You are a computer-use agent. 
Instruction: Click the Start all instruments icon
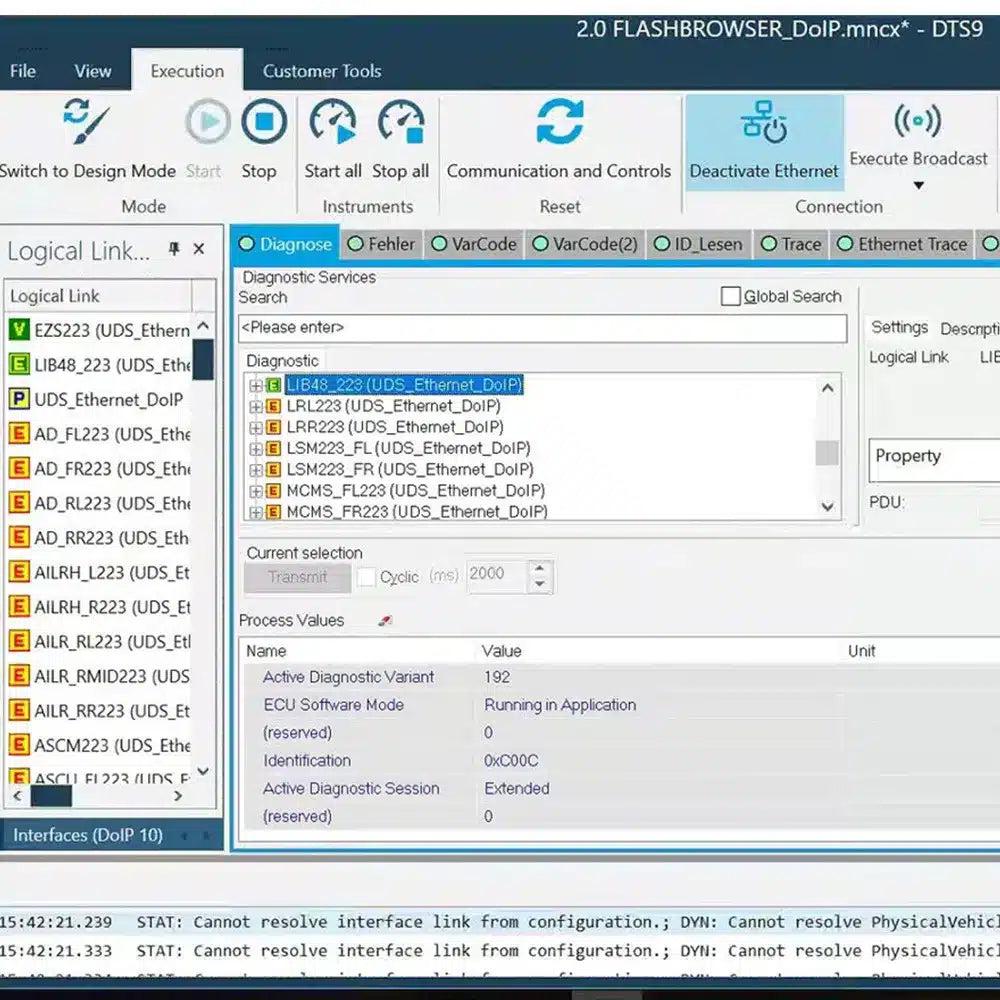(x=332, y=122)
